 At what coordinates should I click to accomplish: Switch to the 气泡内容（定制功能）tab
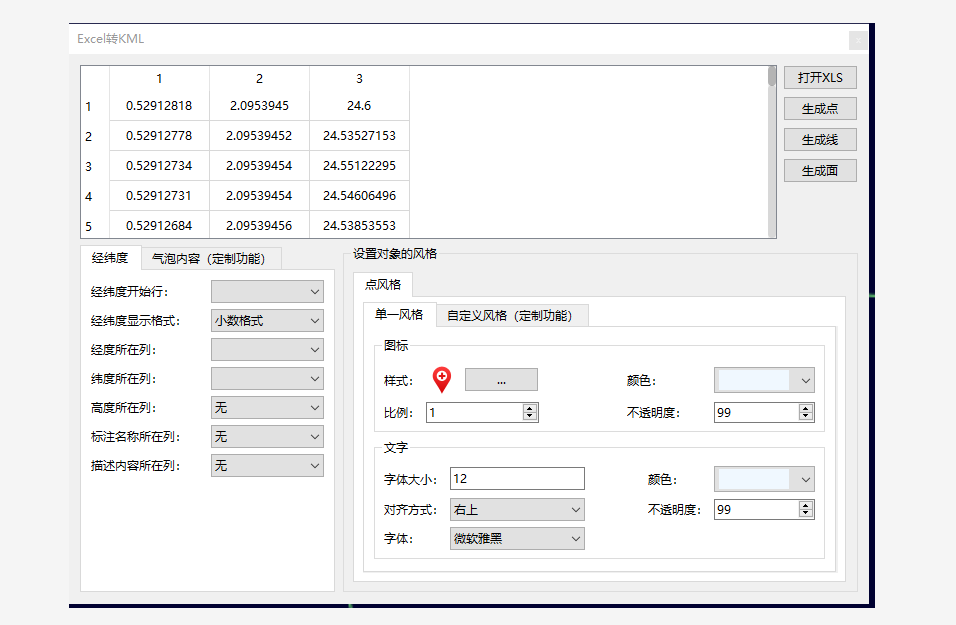coord(211,258)
